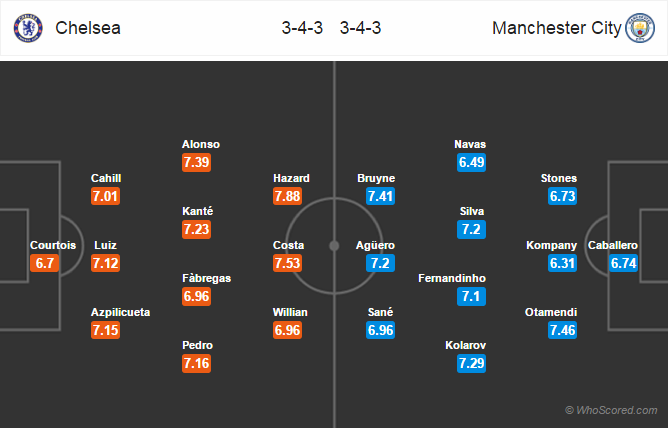This screenshot has width=668, height=428.
Task: Select Hazard's 7.88 rating badge
Action: click(x=288, y=196)
